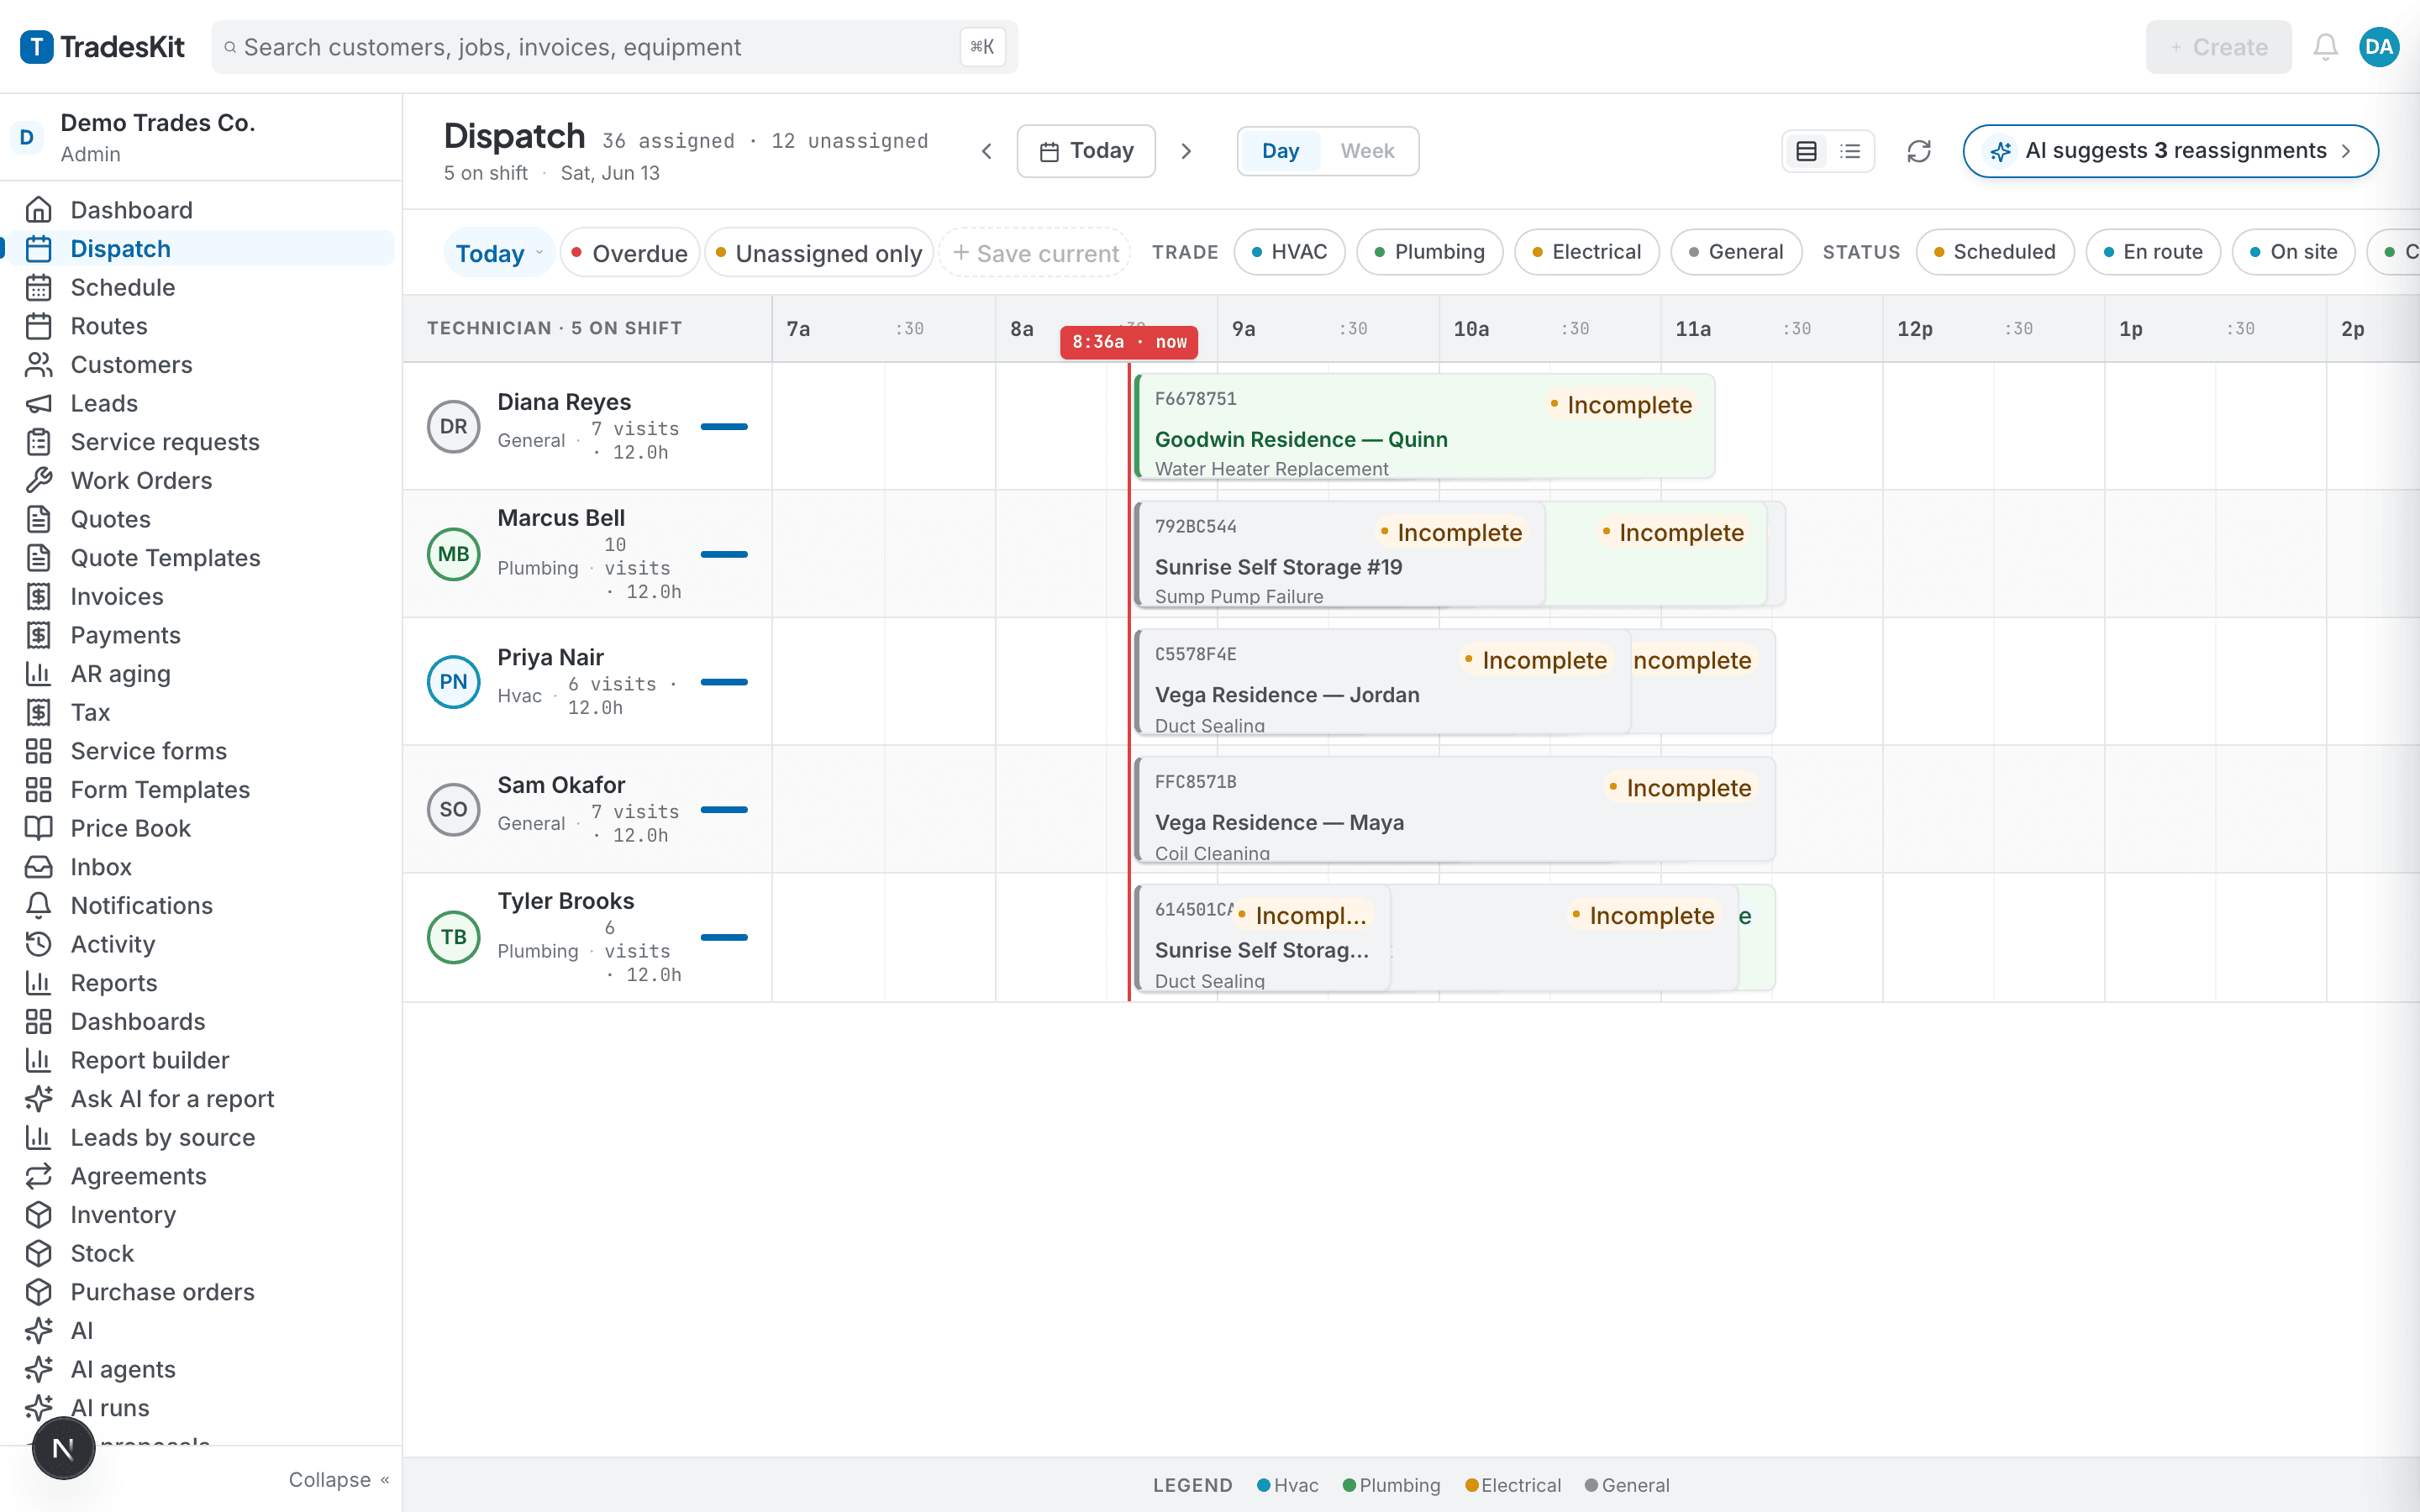The width and height of the screenshot is (2420, 1512).
Task: Click the notification bell in top bar
Action: point(2325,47)
